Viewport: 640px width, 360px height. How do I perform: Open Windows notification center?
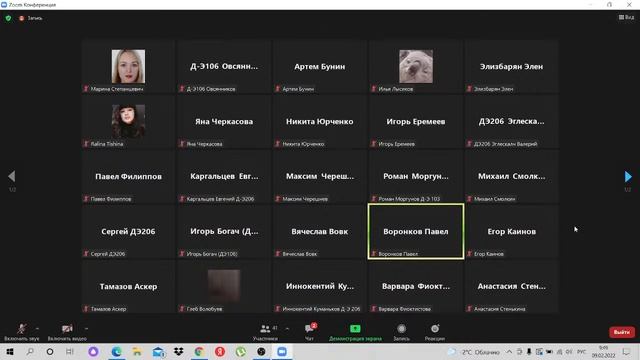[x=626, y=351]
